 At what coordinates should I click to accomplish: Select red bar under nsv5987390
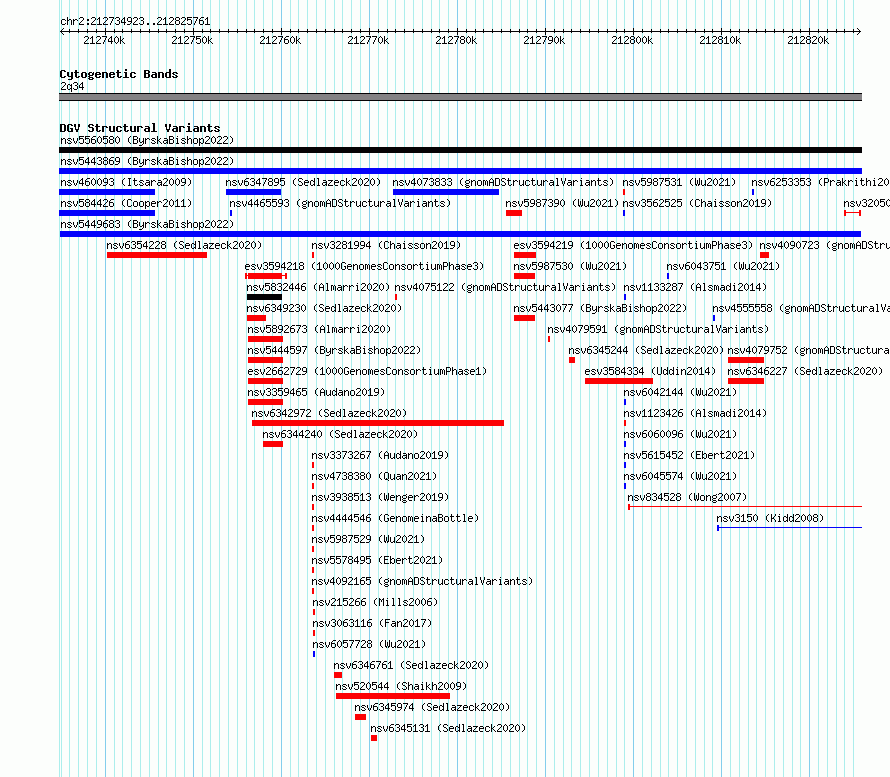point(514,213)
